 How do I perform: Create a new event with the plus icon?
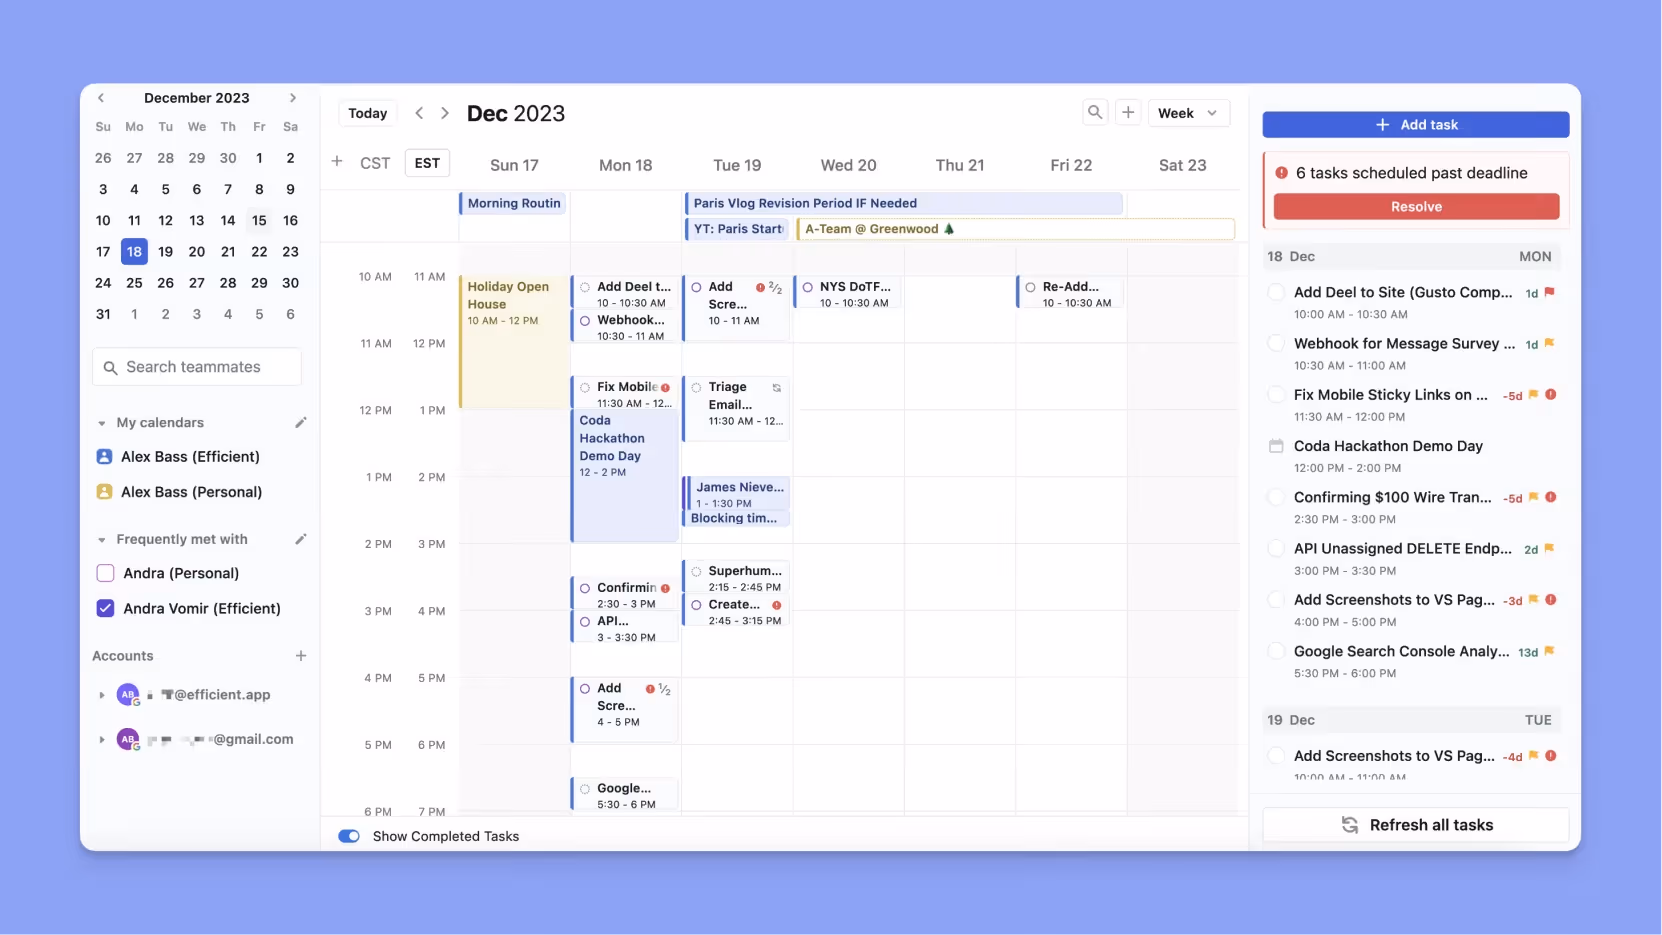(1129, 112)
